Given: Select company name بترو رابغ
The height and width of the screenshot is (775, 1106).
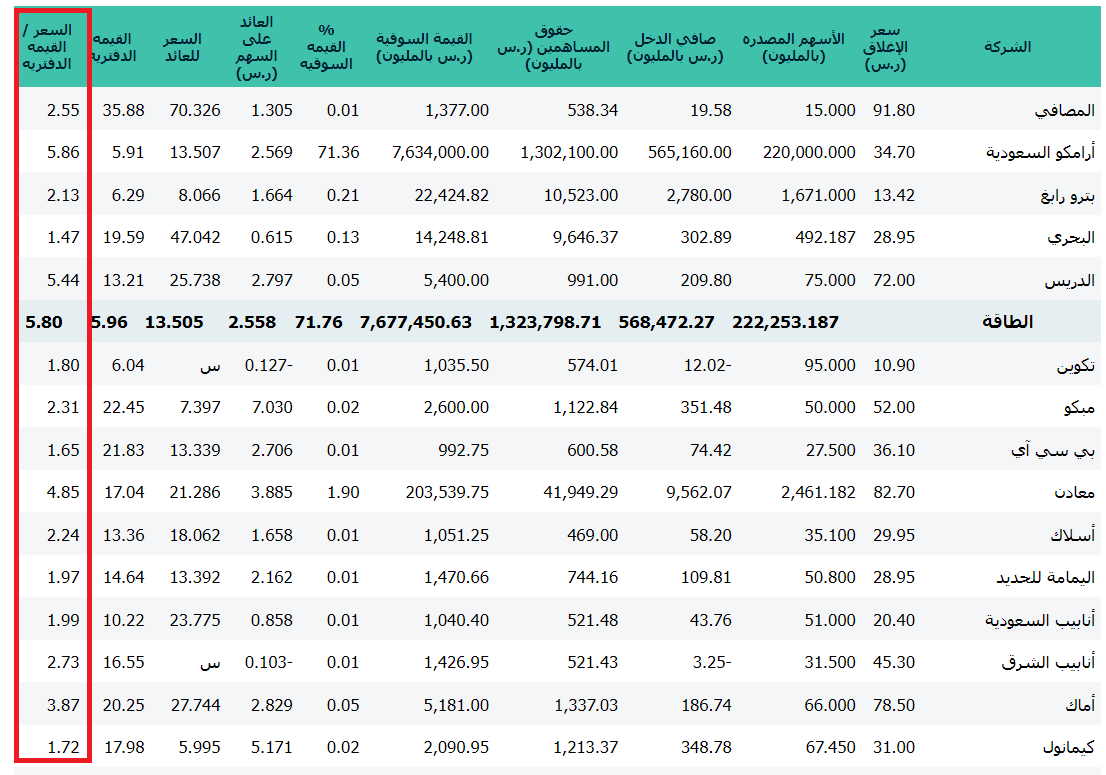Looking at the screenshot, I should (1068, 195).
